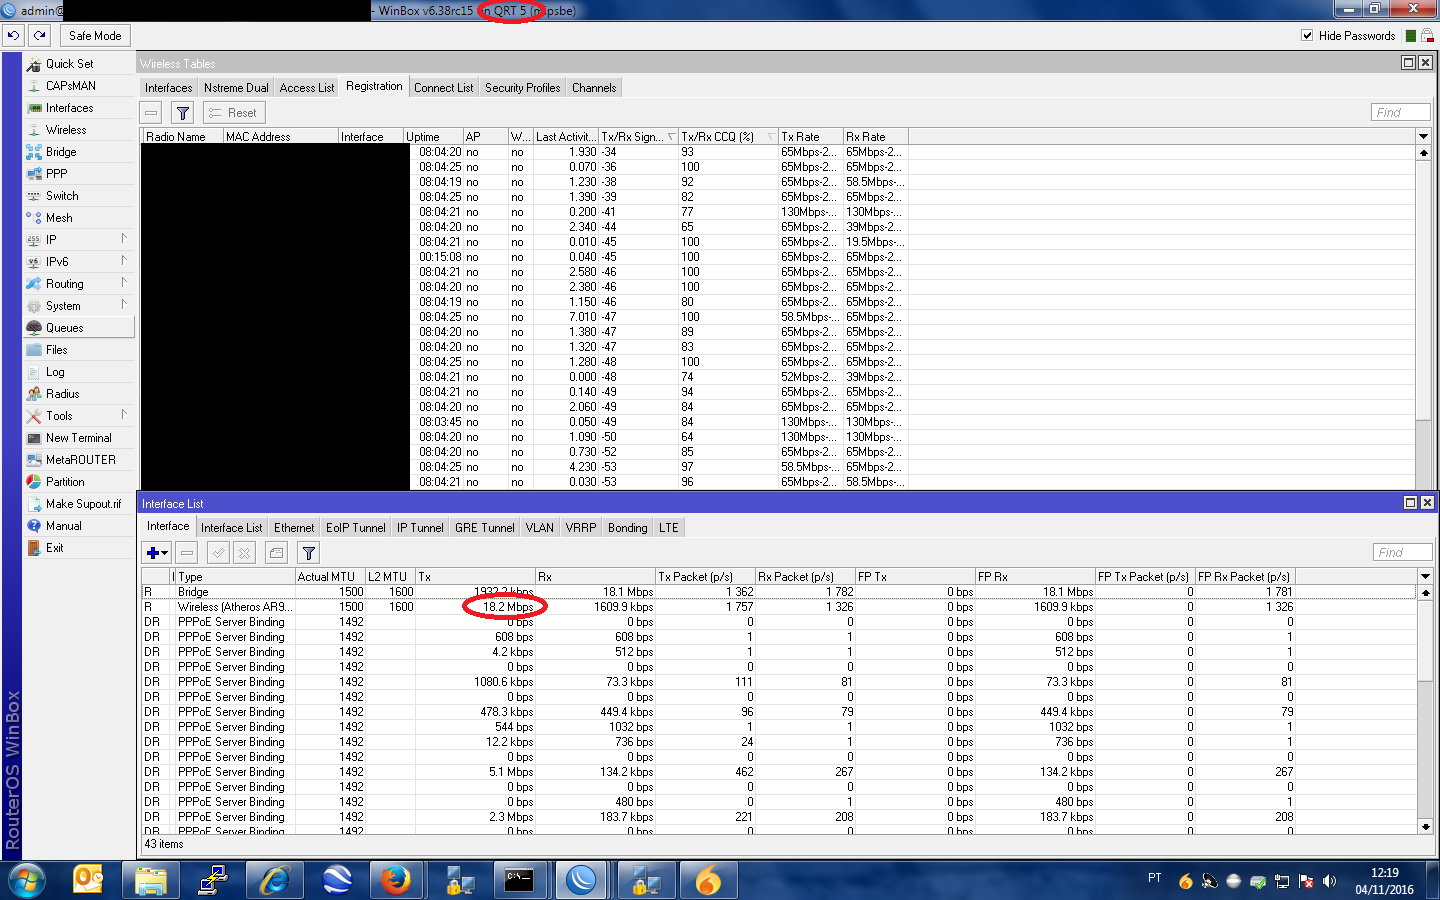Switch to the Nstreme Dual tab
Image resolution: width=1440 pixels, height=900 pixels.
point(236,88)
